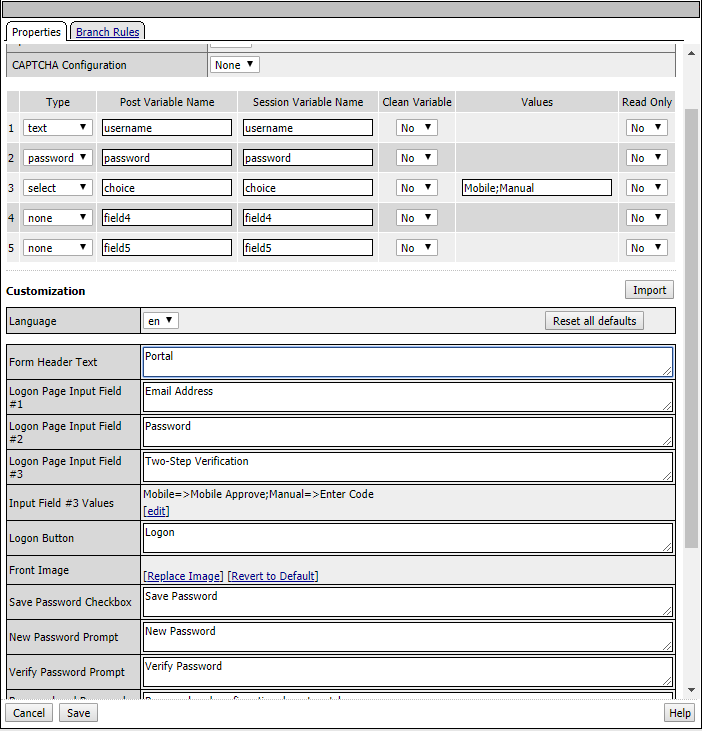The height and width of the screenshot is (731, 702).
Task: Click the Replace Image link
Action: [x=183, y=576]
